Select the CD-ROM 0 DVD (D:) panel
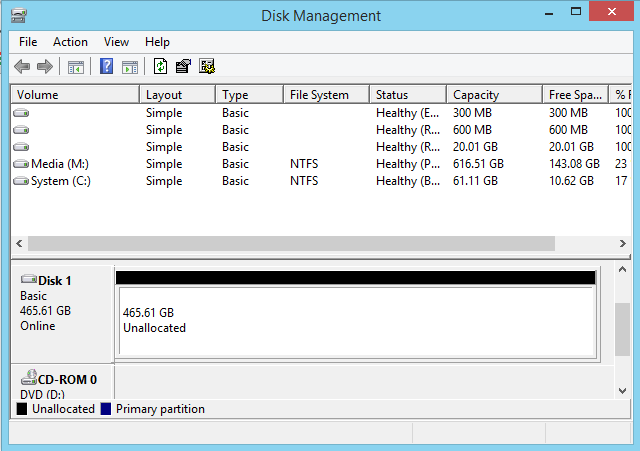640x451 pixels. pos(62,382)
